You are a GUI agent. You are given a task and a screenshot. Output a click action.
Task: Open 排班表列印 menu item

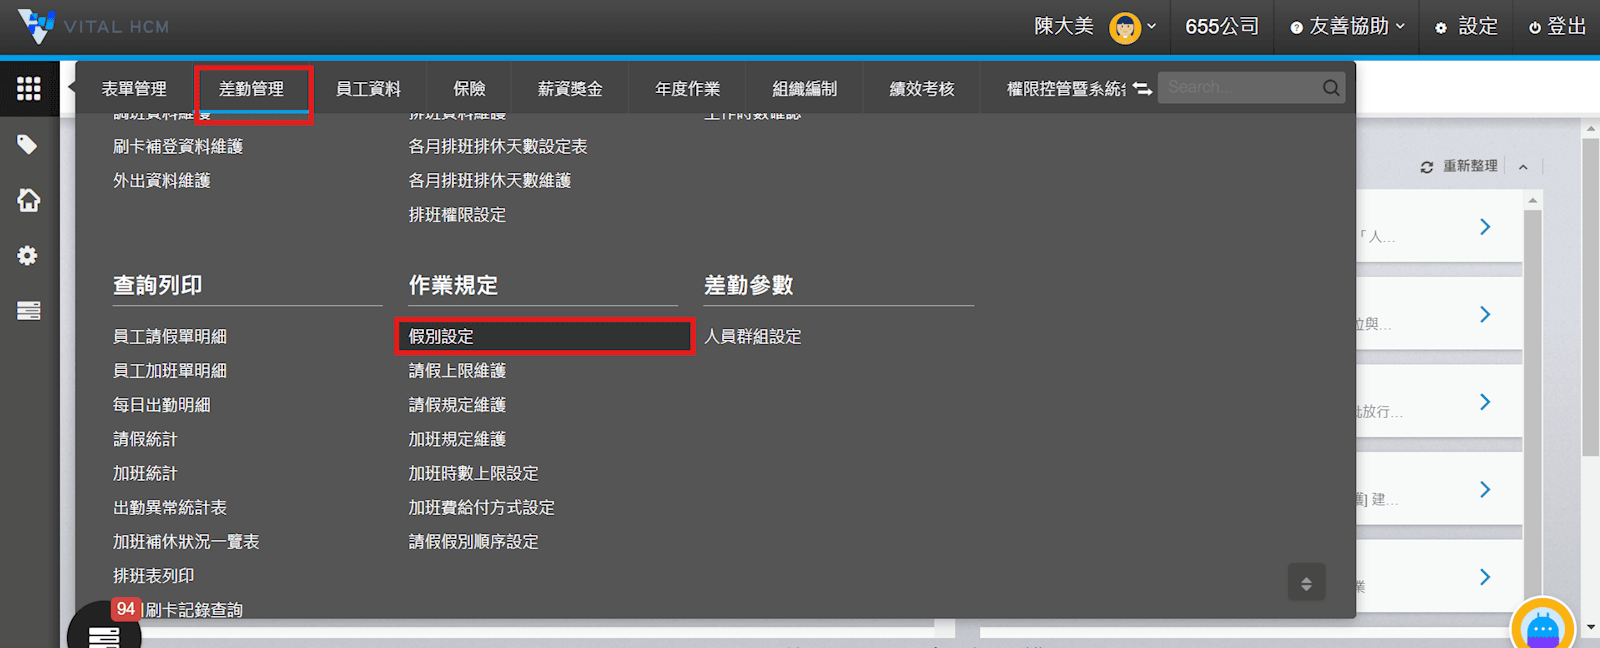(x=154, y=576)
